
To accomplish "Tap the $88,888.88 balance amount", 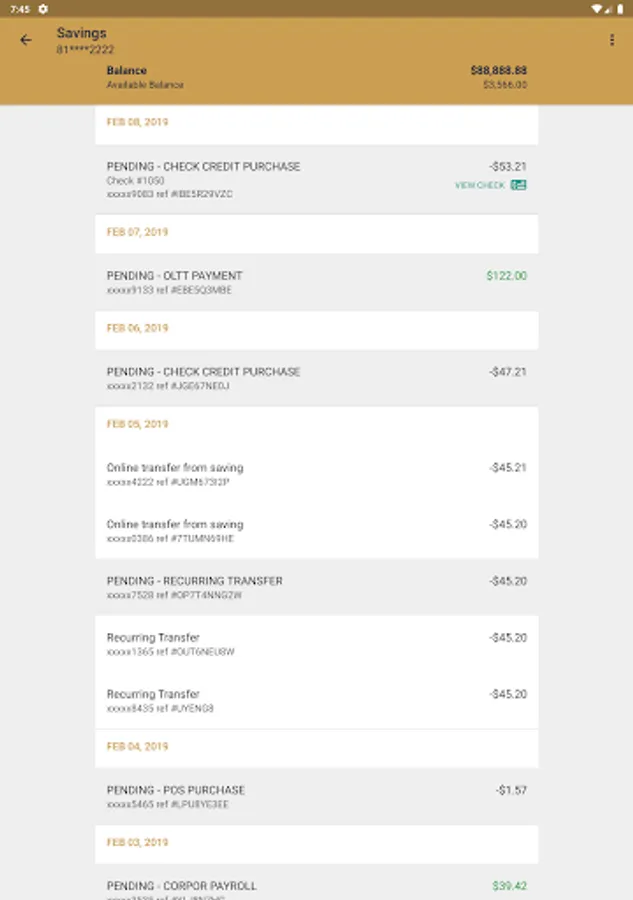I will click(x=498, y=71).
